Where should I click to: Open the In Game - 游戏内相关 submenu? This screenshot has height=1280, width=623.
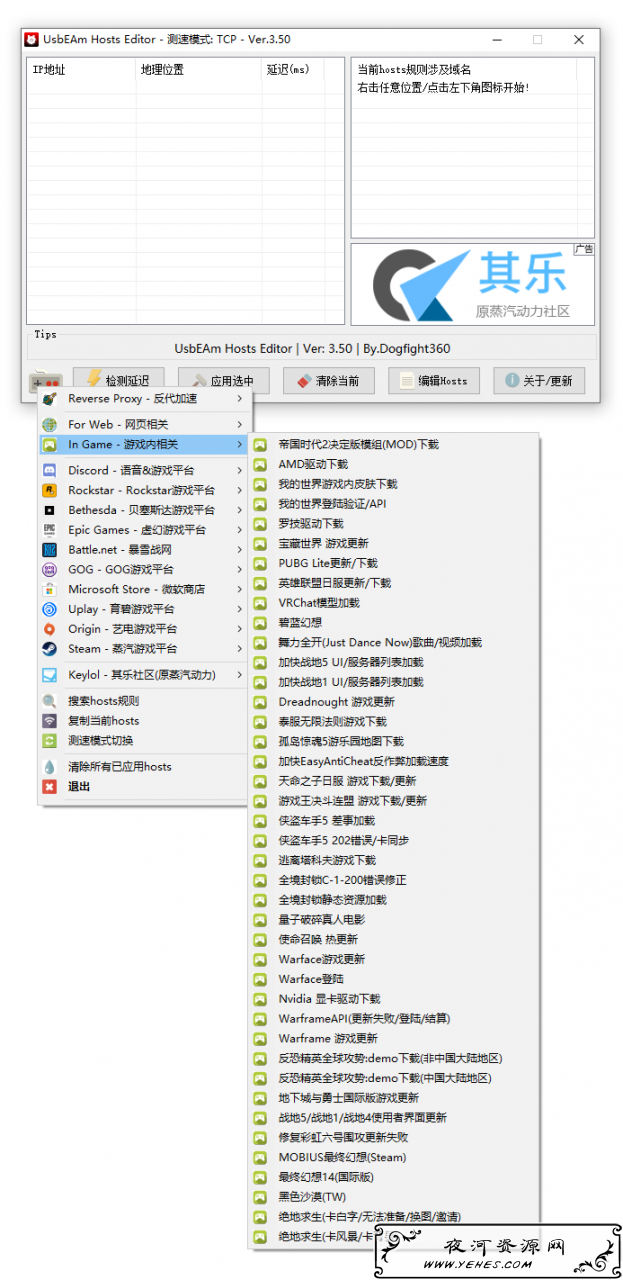pos(144,445)
